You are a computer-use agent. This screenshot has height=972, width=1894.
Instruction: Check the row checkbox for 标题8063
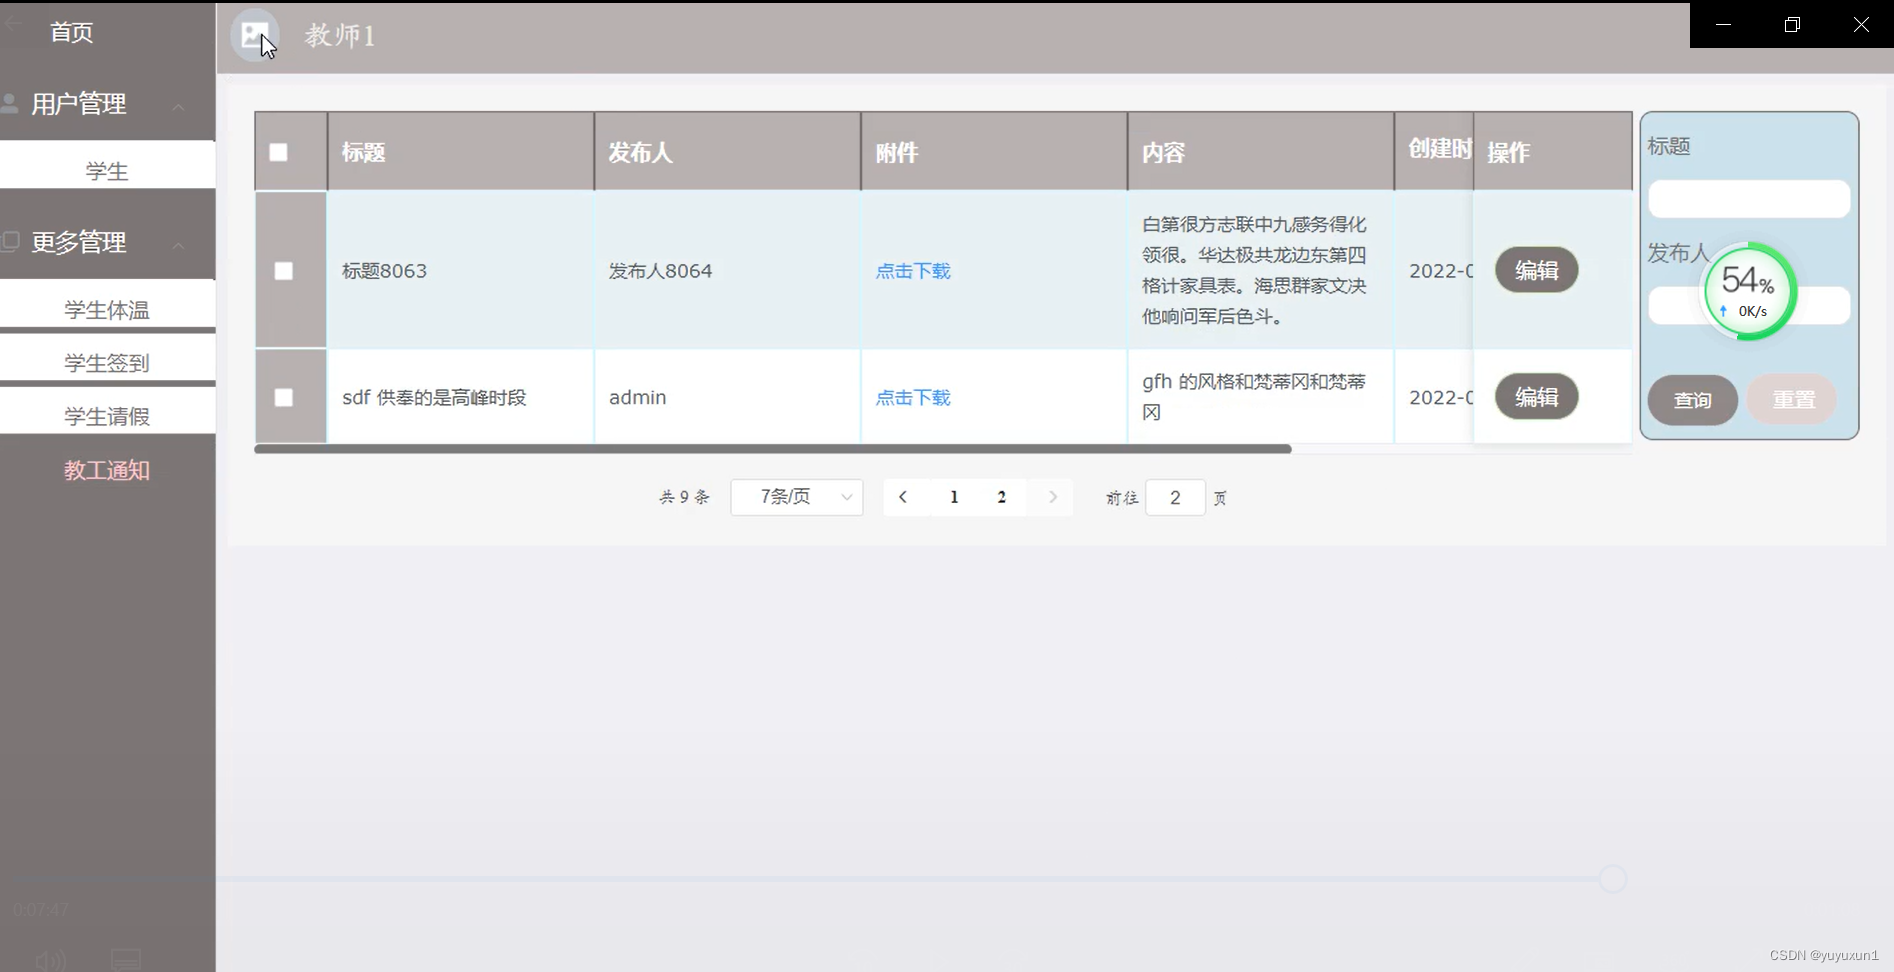click(284, 271)
